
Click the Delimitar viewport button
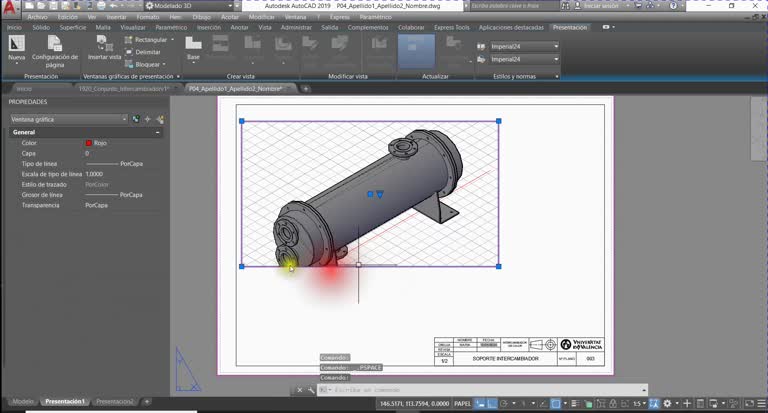click(143, 52)
